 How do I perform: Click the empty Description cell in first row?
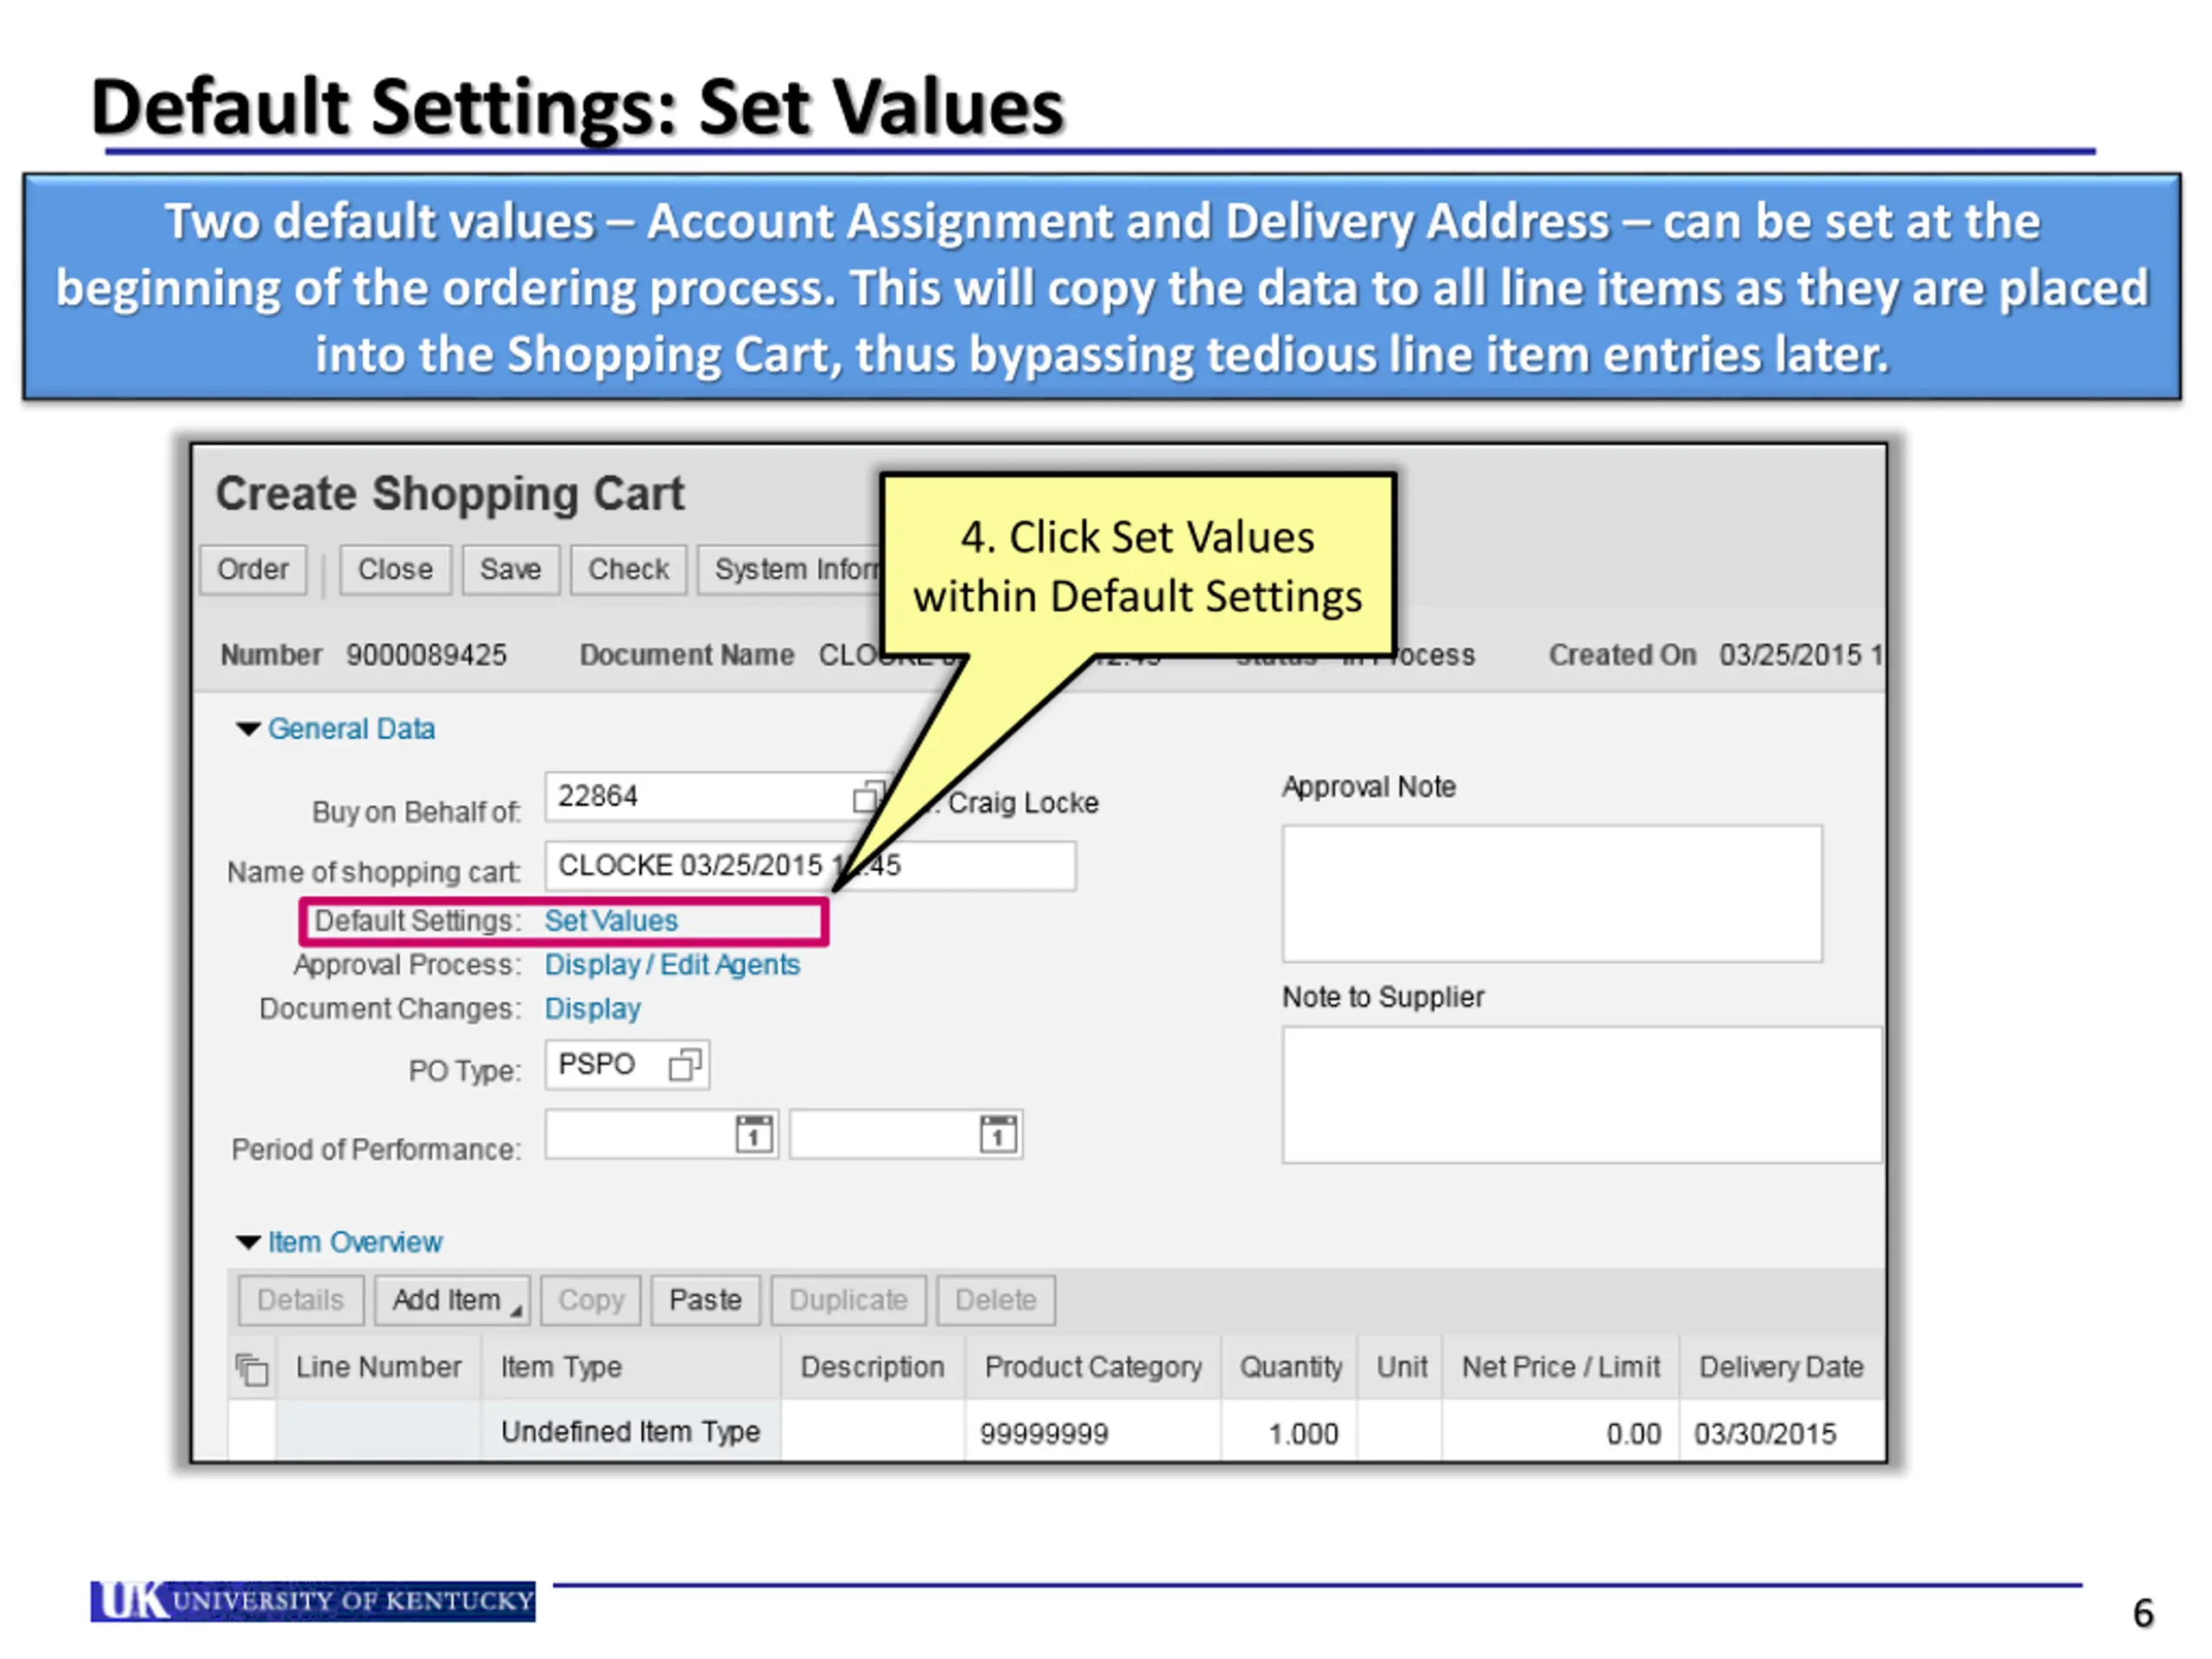pyautogui.click(x=873, y=1432)
